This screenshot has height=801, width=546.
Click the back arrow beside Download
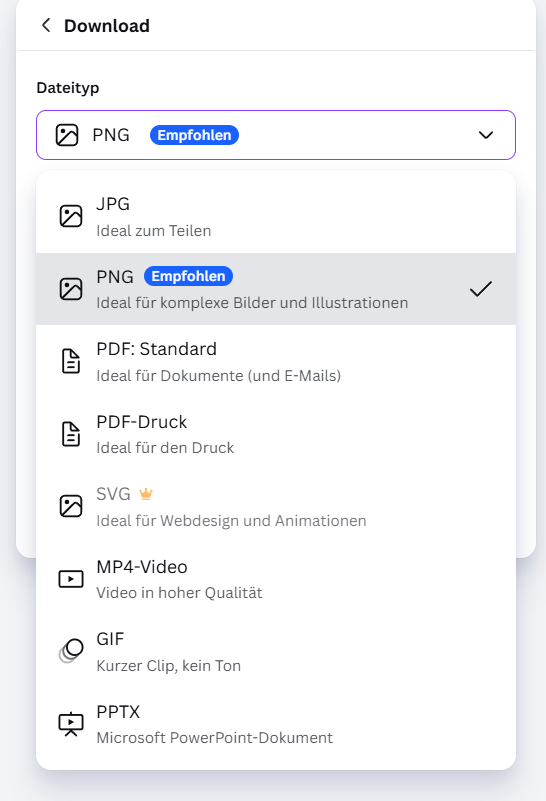tap(46, 25)
